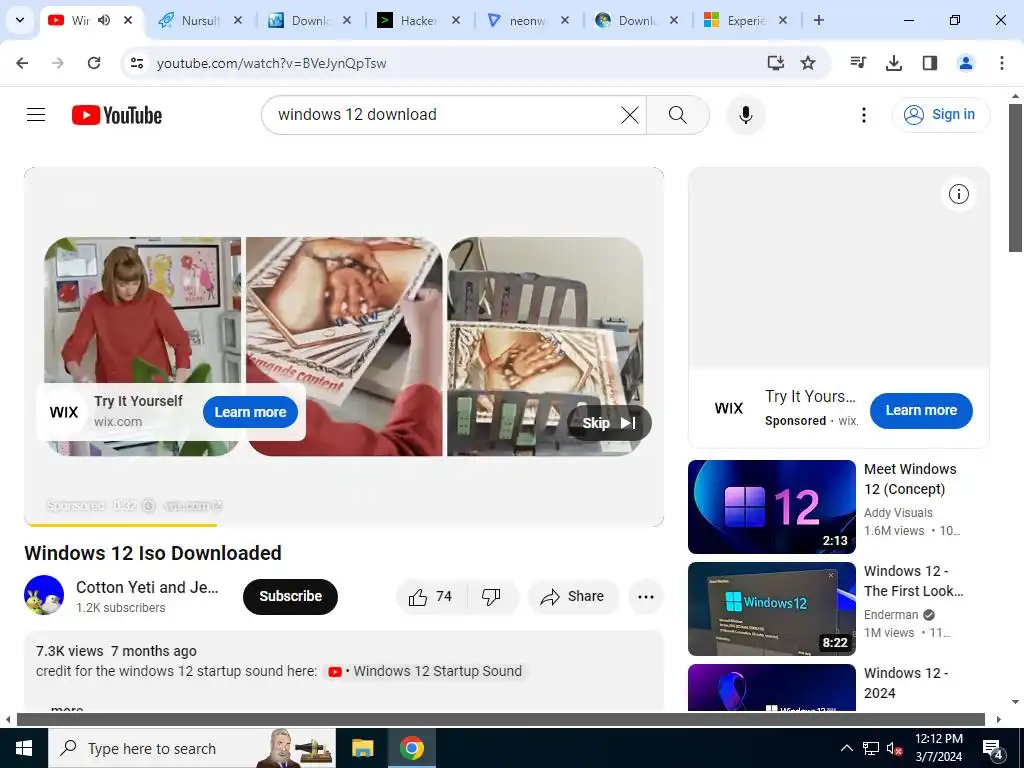Viewport: 1024px width, 768px height.
Task: Skip the video ad
Action: coord(609,423)
